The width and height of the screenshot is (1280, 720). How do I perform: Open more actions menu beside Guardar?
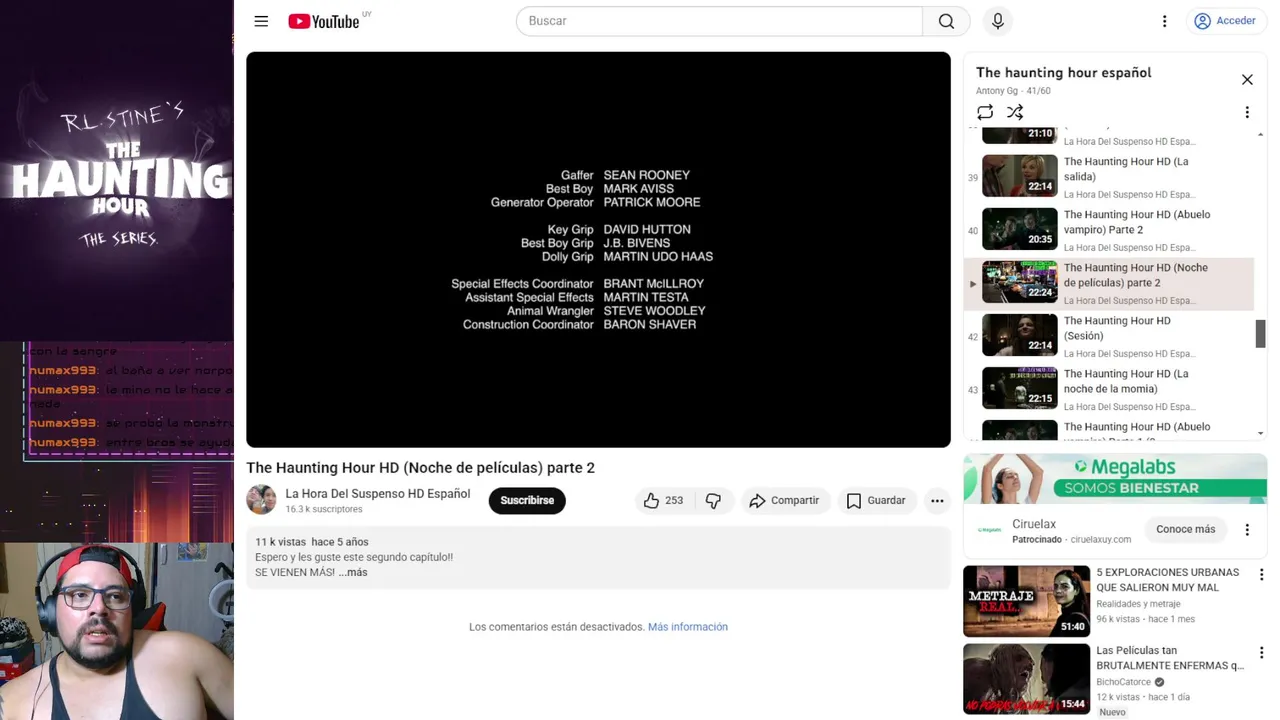[937, 501]
